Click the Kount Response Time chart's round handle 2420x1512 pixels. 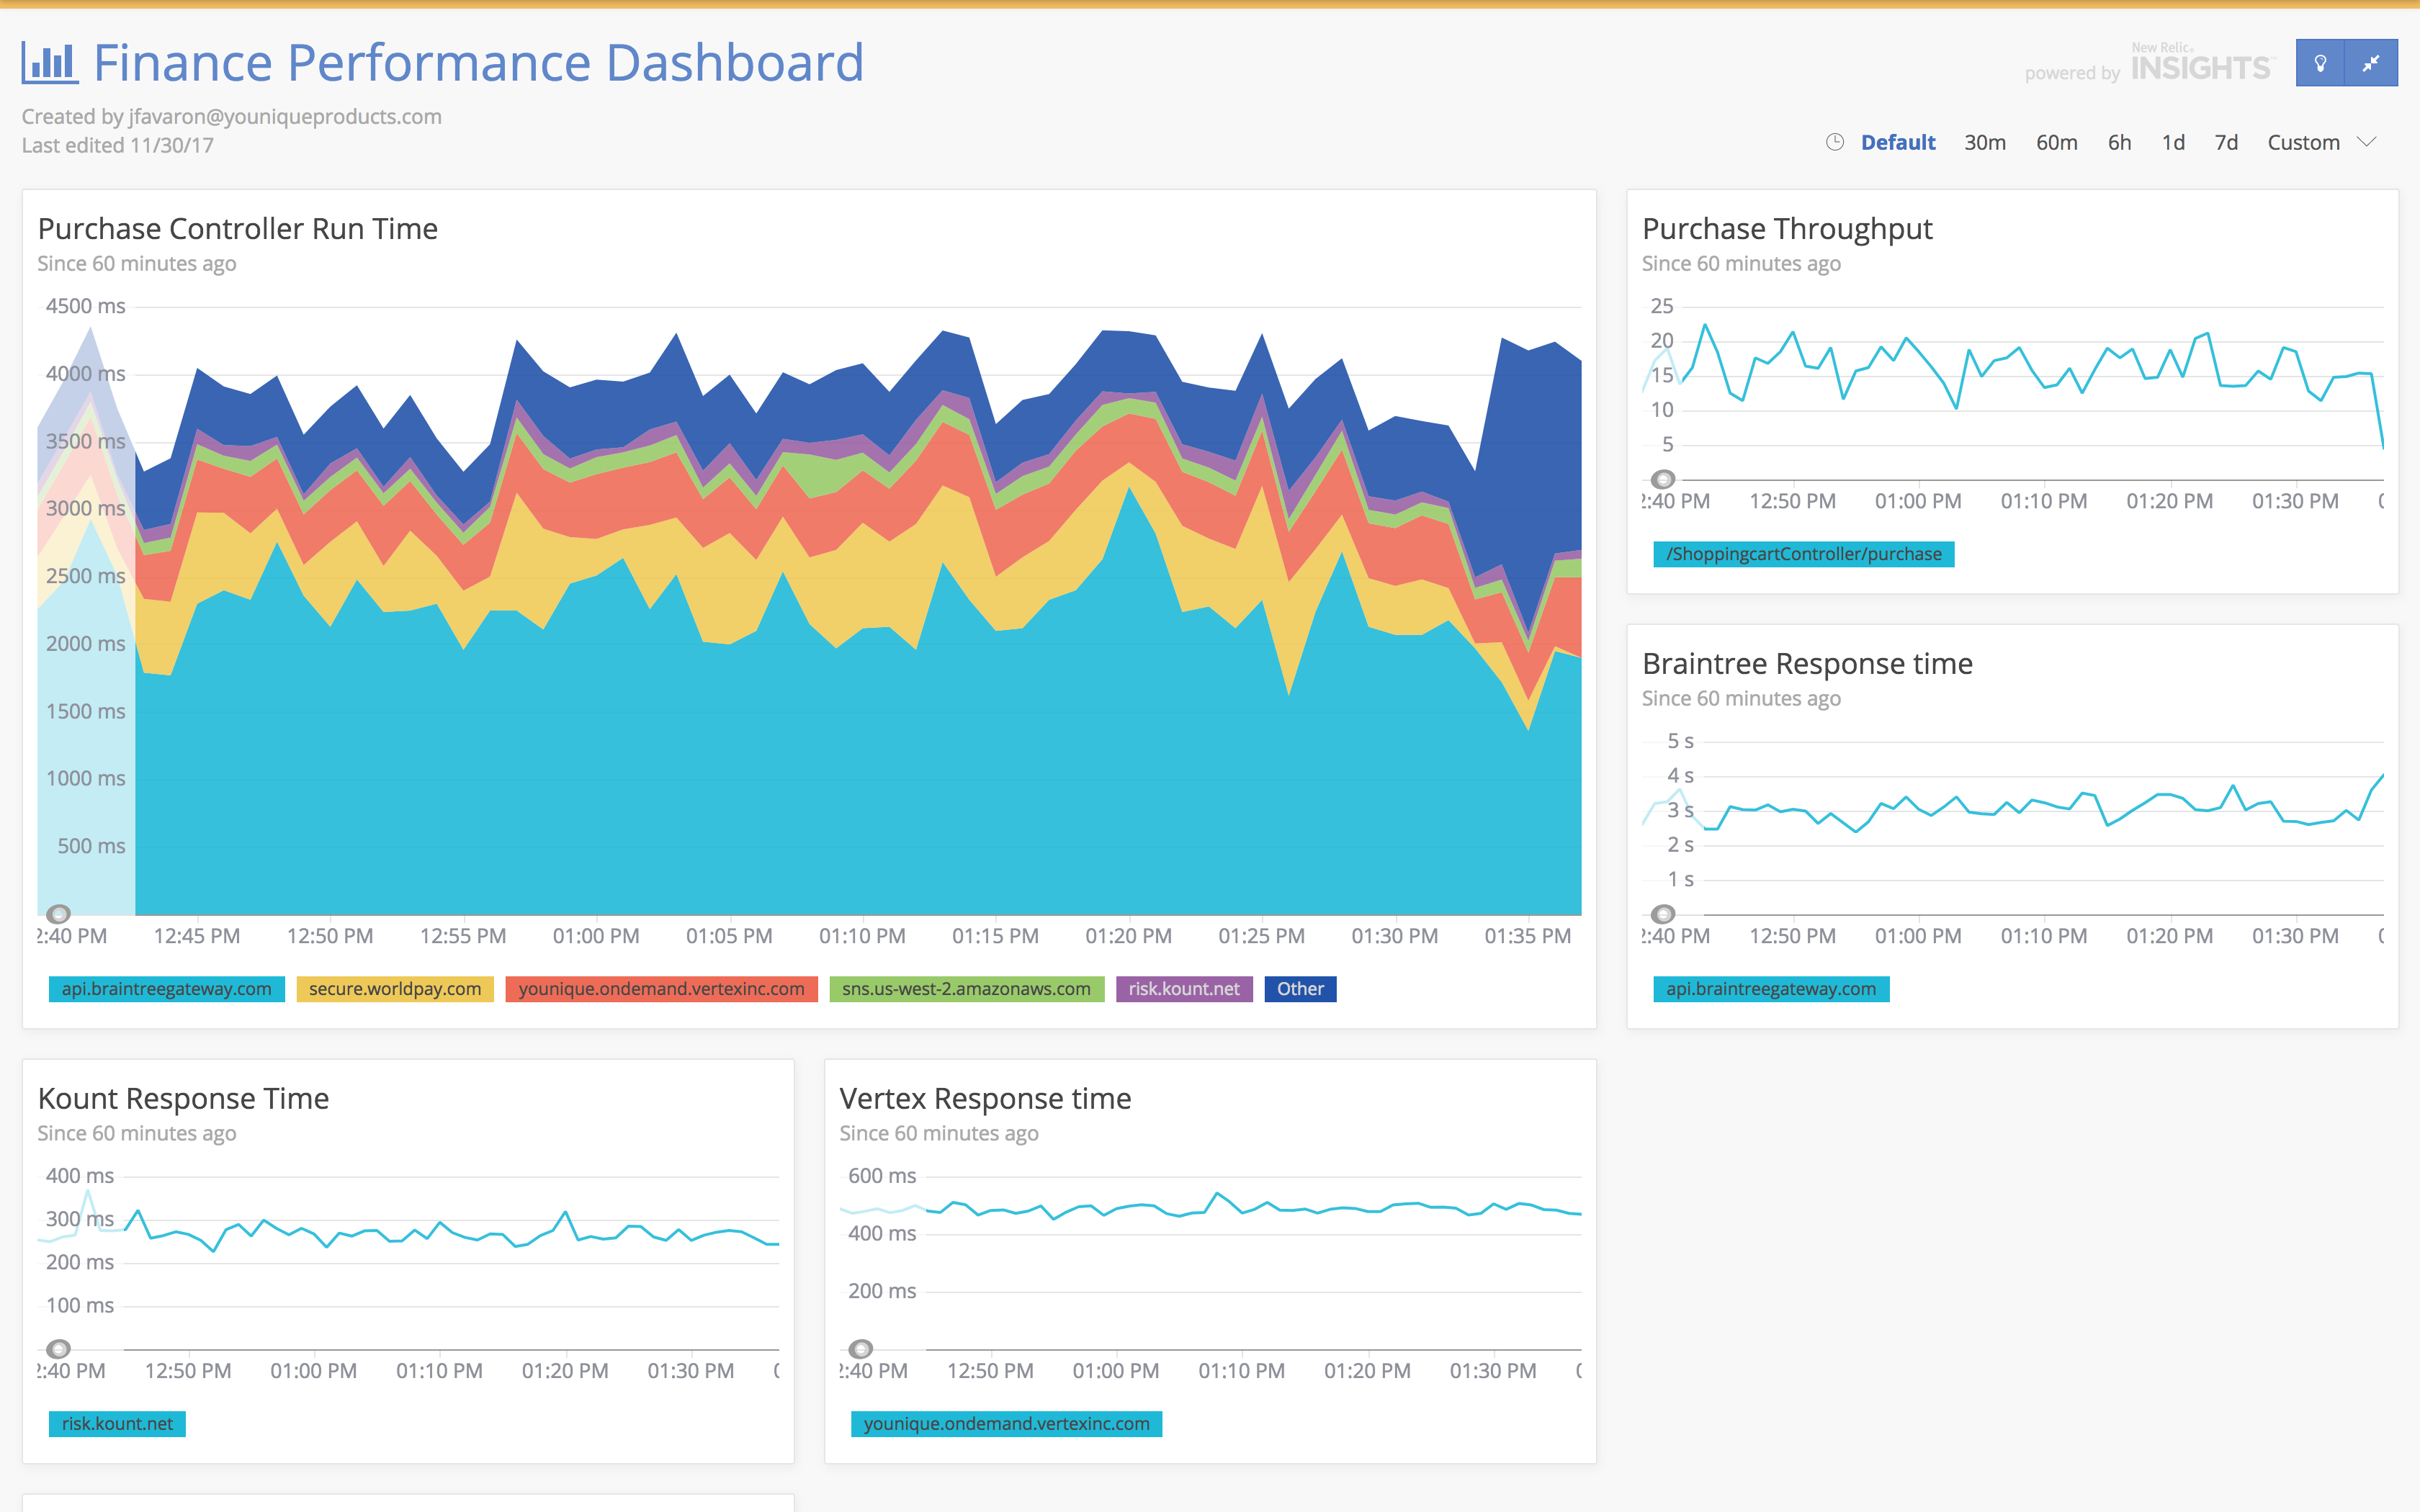pyautogui.click(x=59, y=1349)
